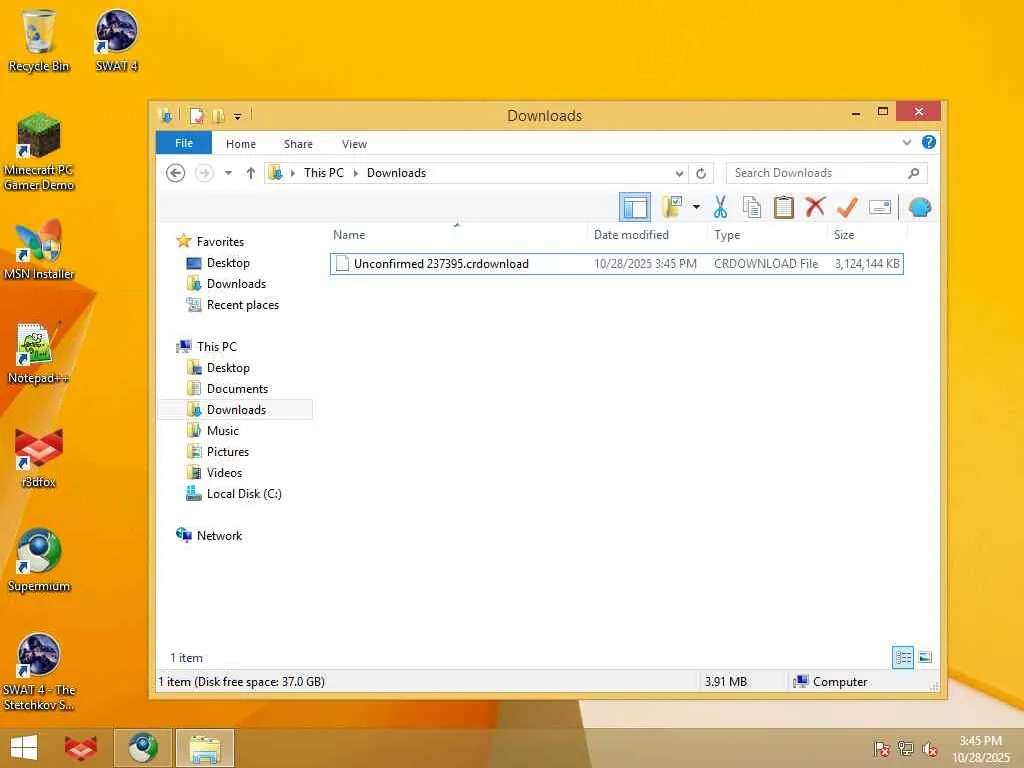Go up one folder level
This screenshot has height=768, width=1024.
tap(251, 173)
